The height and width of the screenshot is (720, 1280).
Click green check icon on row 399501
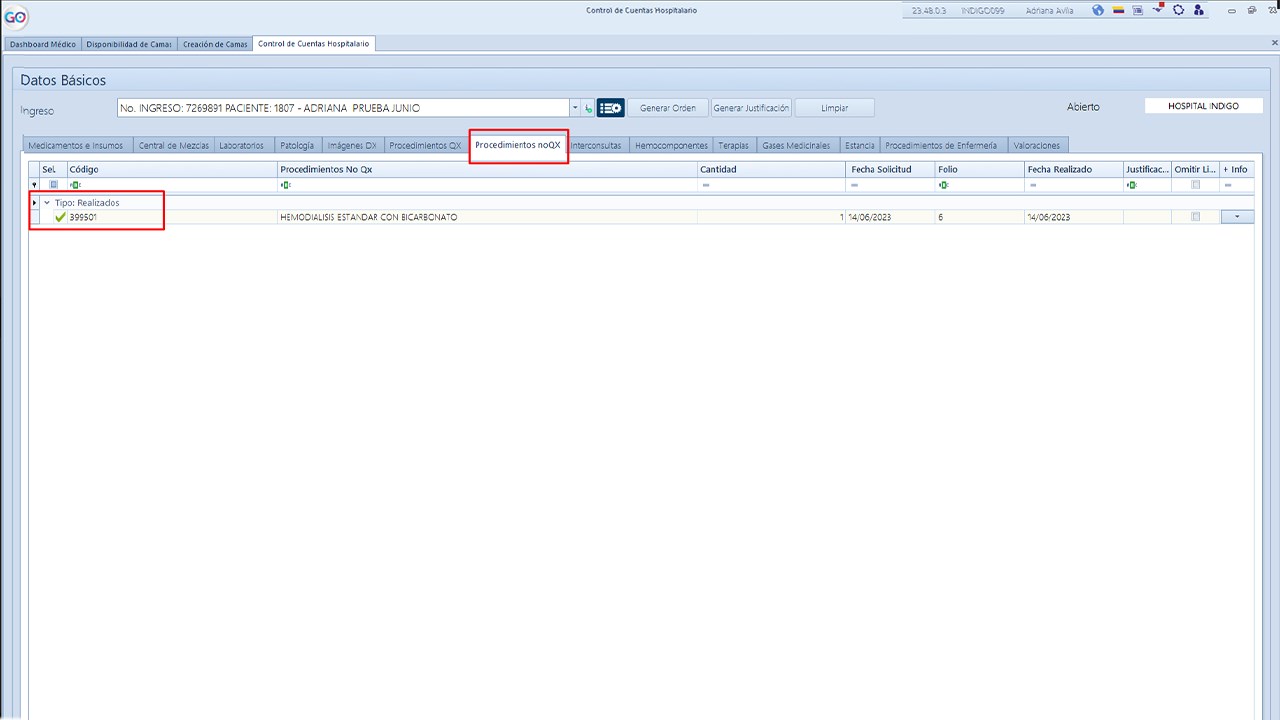[x=60, y=217]
